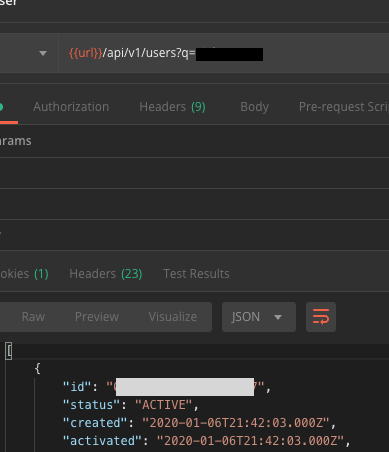The height and width of the screenshot is (452, 389).
Task: Click the "activated" timestamp value
Action: [x=250, y=441]
